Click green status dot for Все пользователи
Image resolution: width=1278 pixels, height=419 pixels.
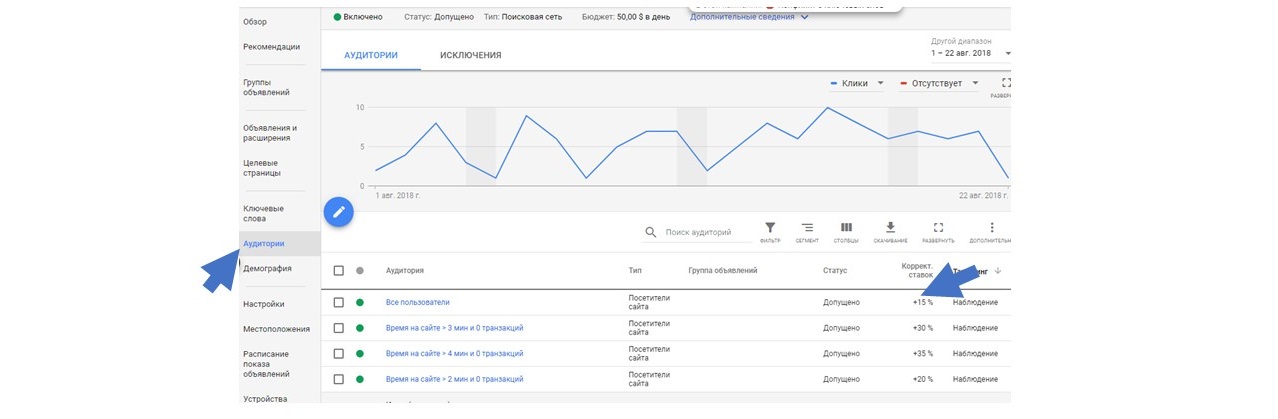pyautogui.click(x=360, y=302)
